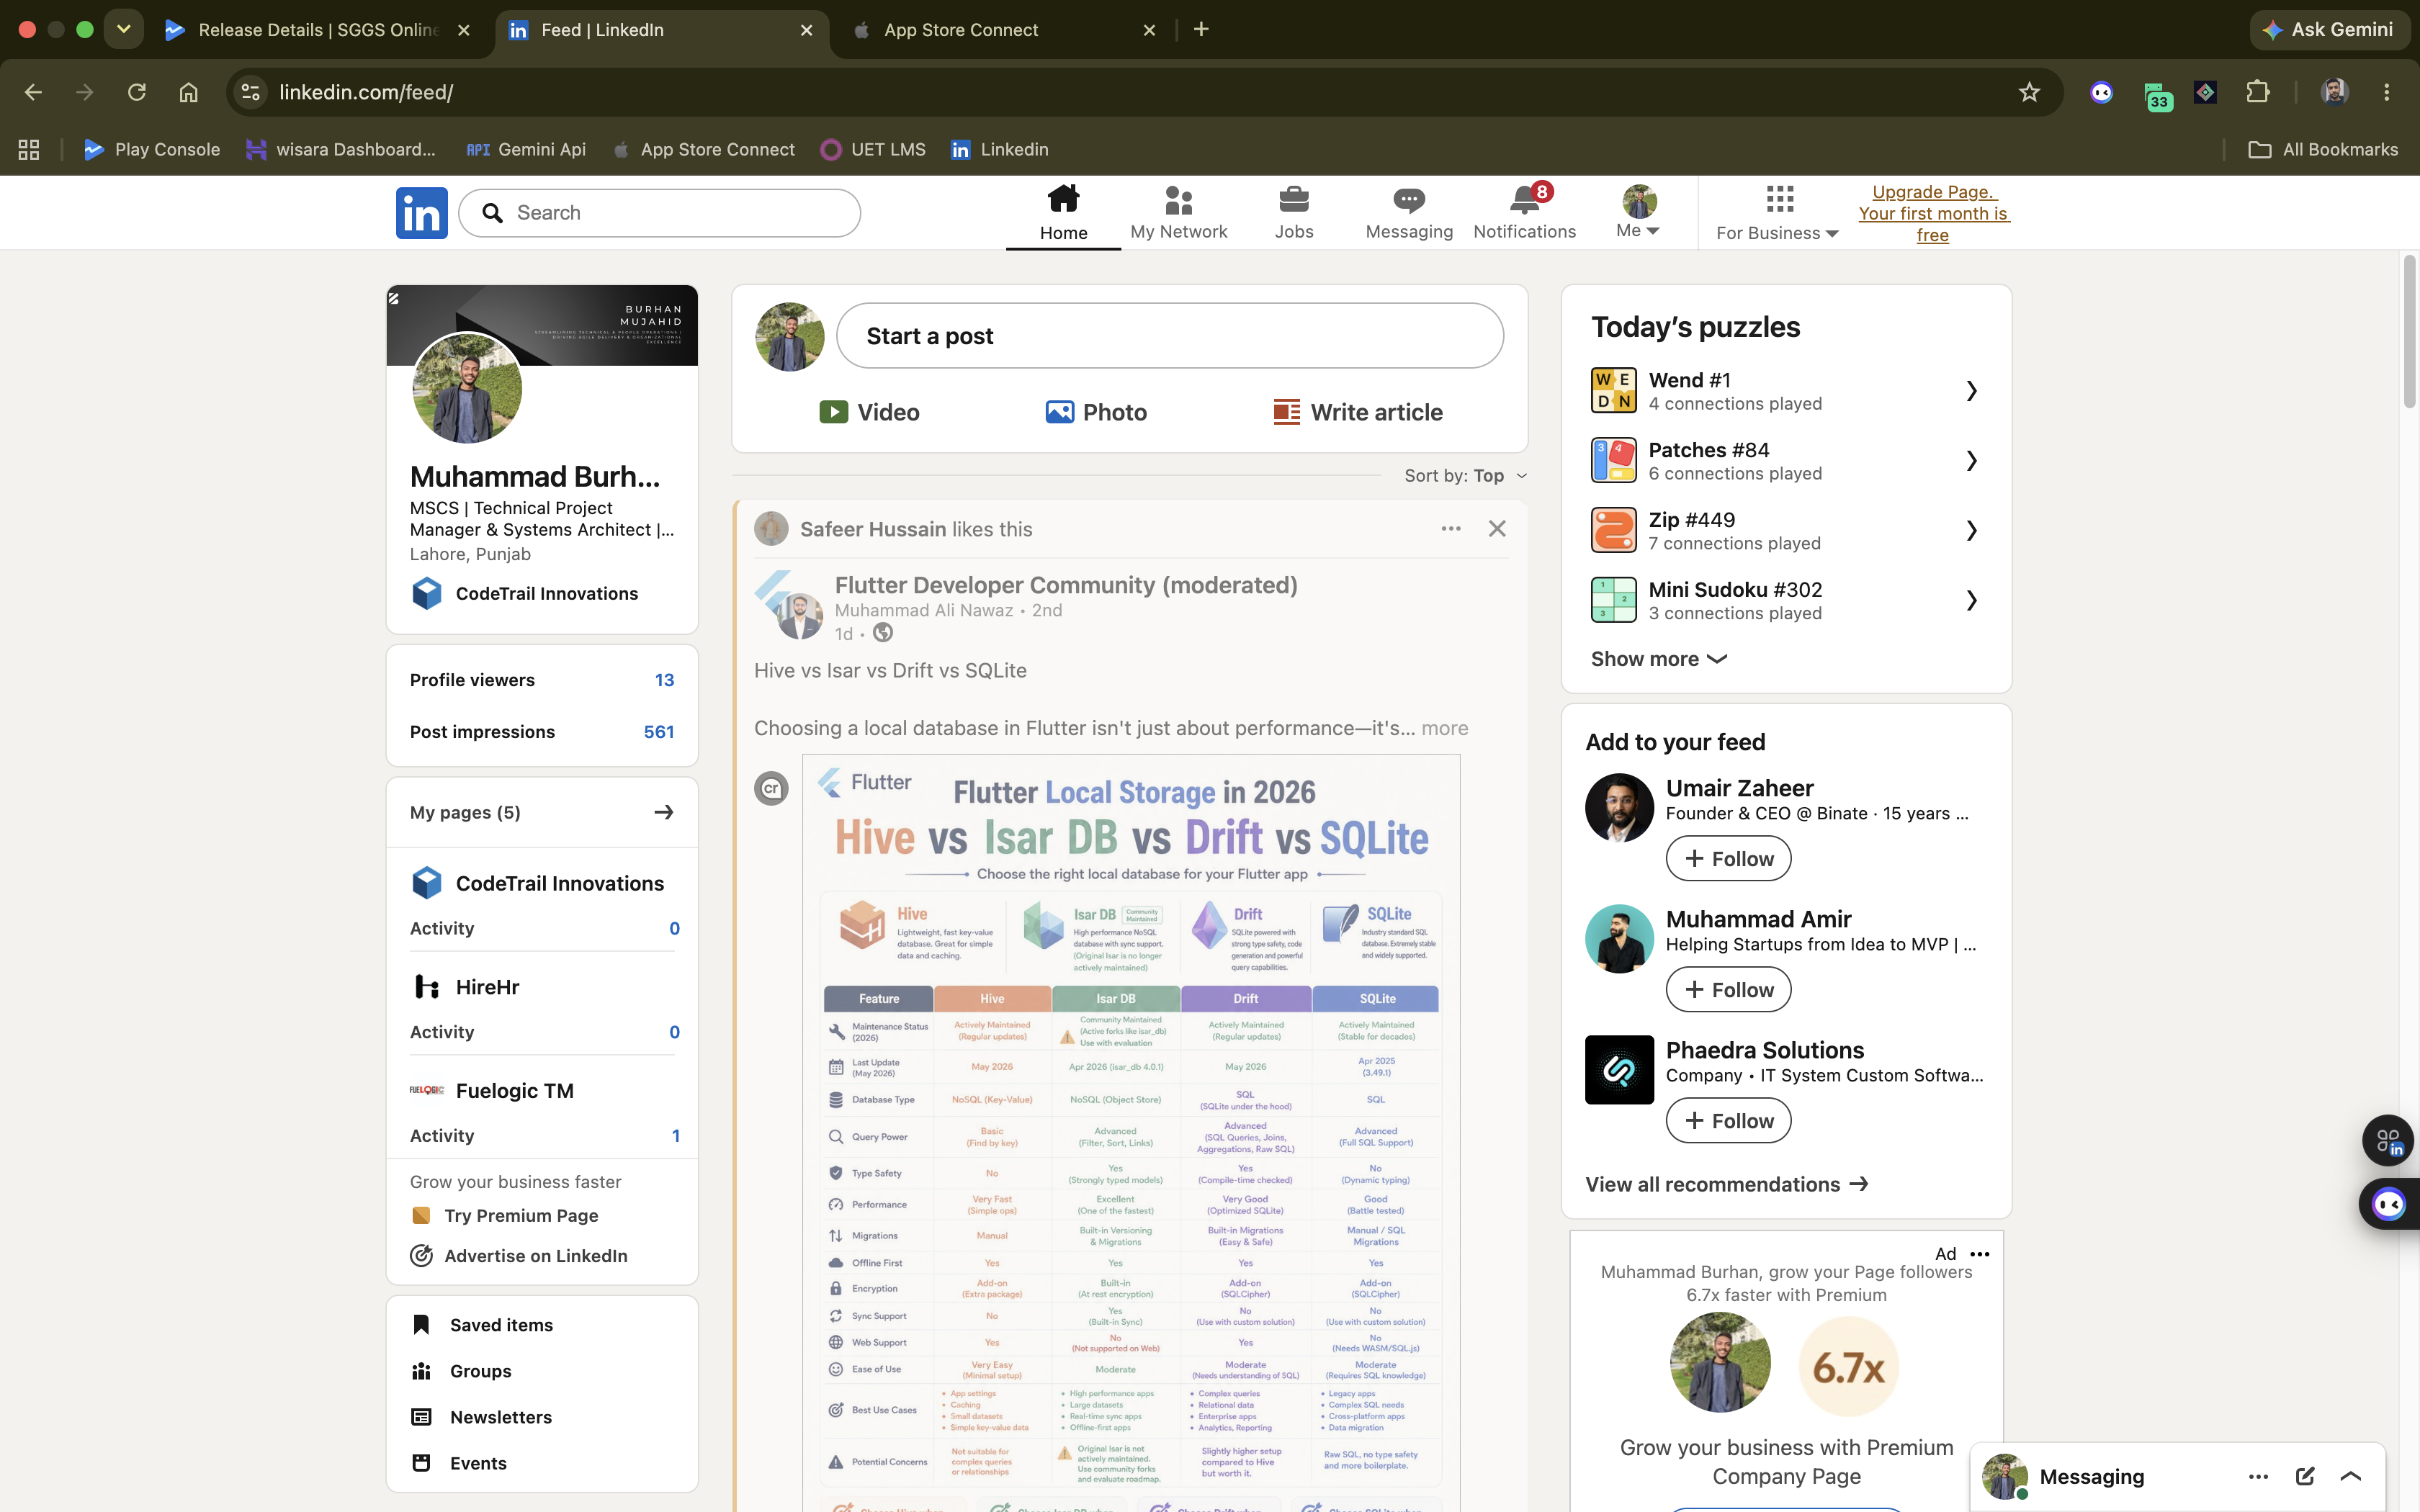This screenshot has height=1512, width=2420.
Task: Open UET LMS bookmark
Action: [873, 150]
